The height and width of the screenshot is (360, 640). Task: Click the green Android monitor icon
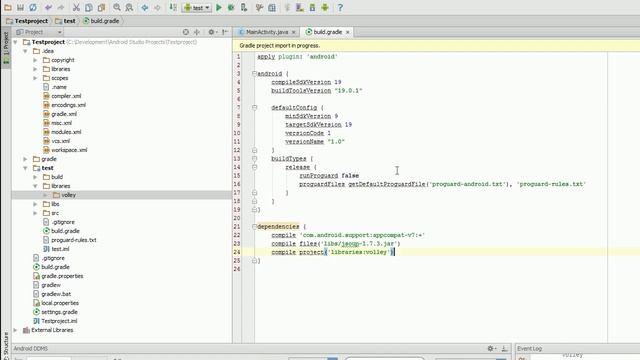(325, 7)
